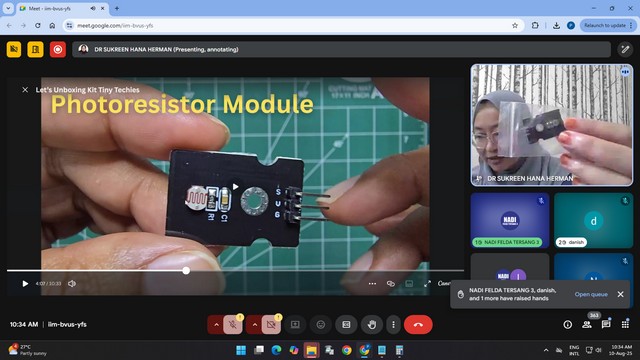
Task: Open meeting details info icon
Action: (568, 324)
